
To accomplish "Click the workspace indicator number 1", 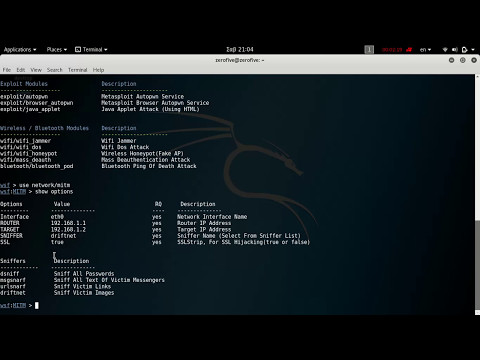I will point(369,50).
